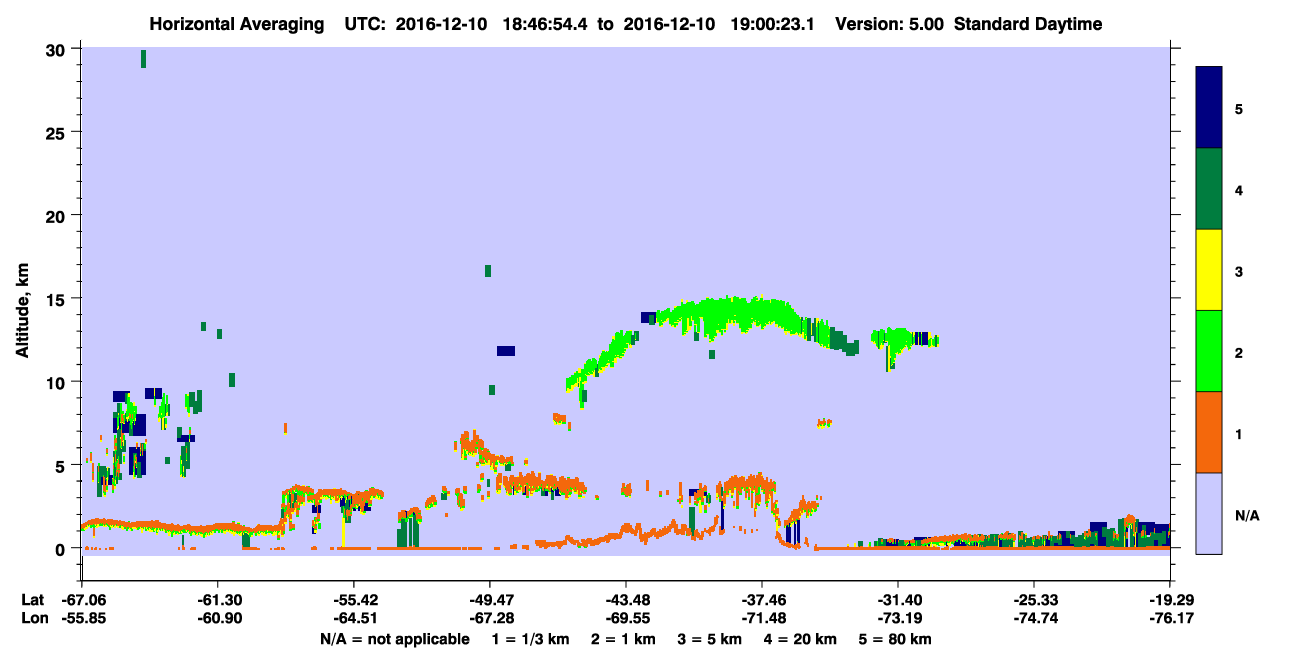Click the 'Lat' row label
Screen dimensions: 1300x667
click(33, 600)
